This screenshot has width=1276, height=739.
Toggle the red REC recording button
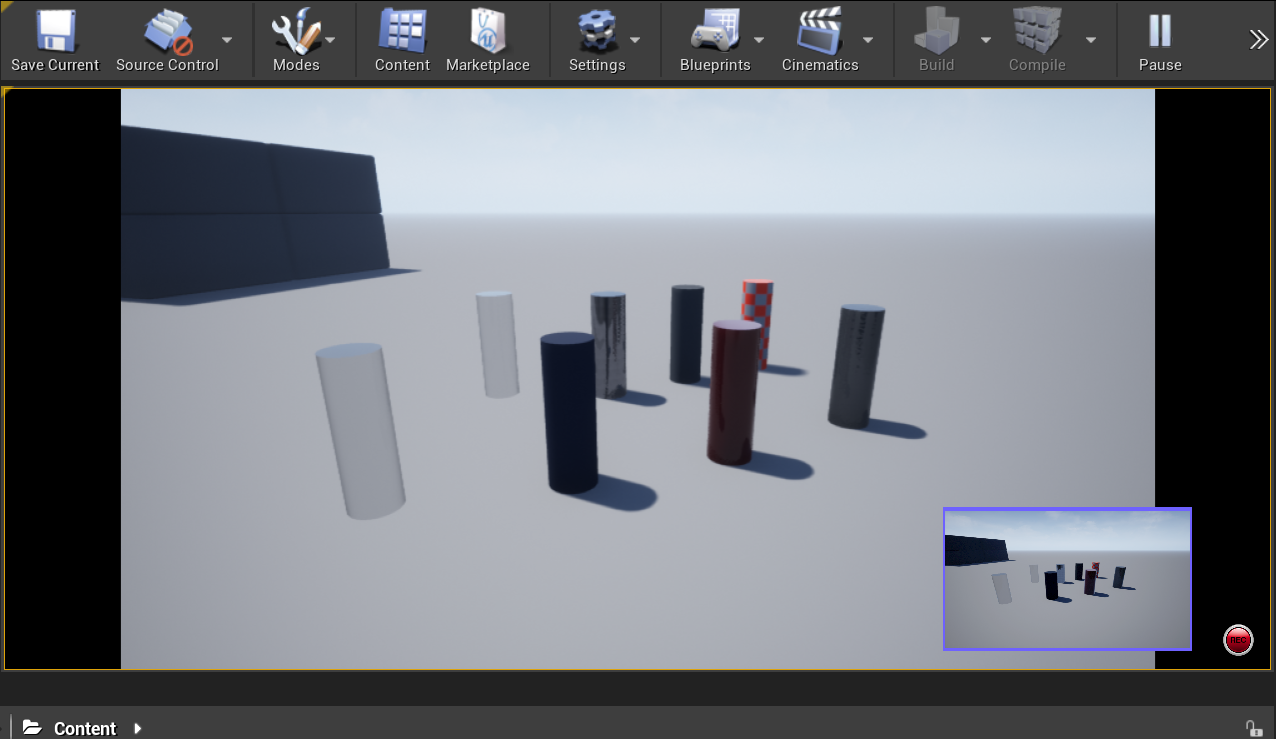(x=1238, y=640)
